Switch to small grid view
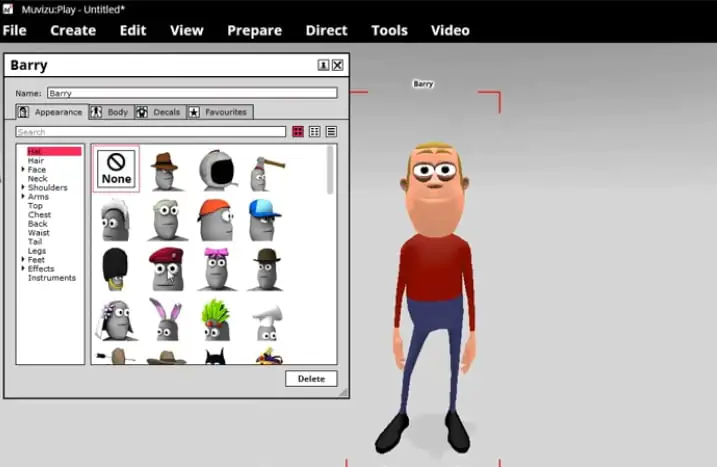Viewport: 717px width, 467px height. click(314, 132)
